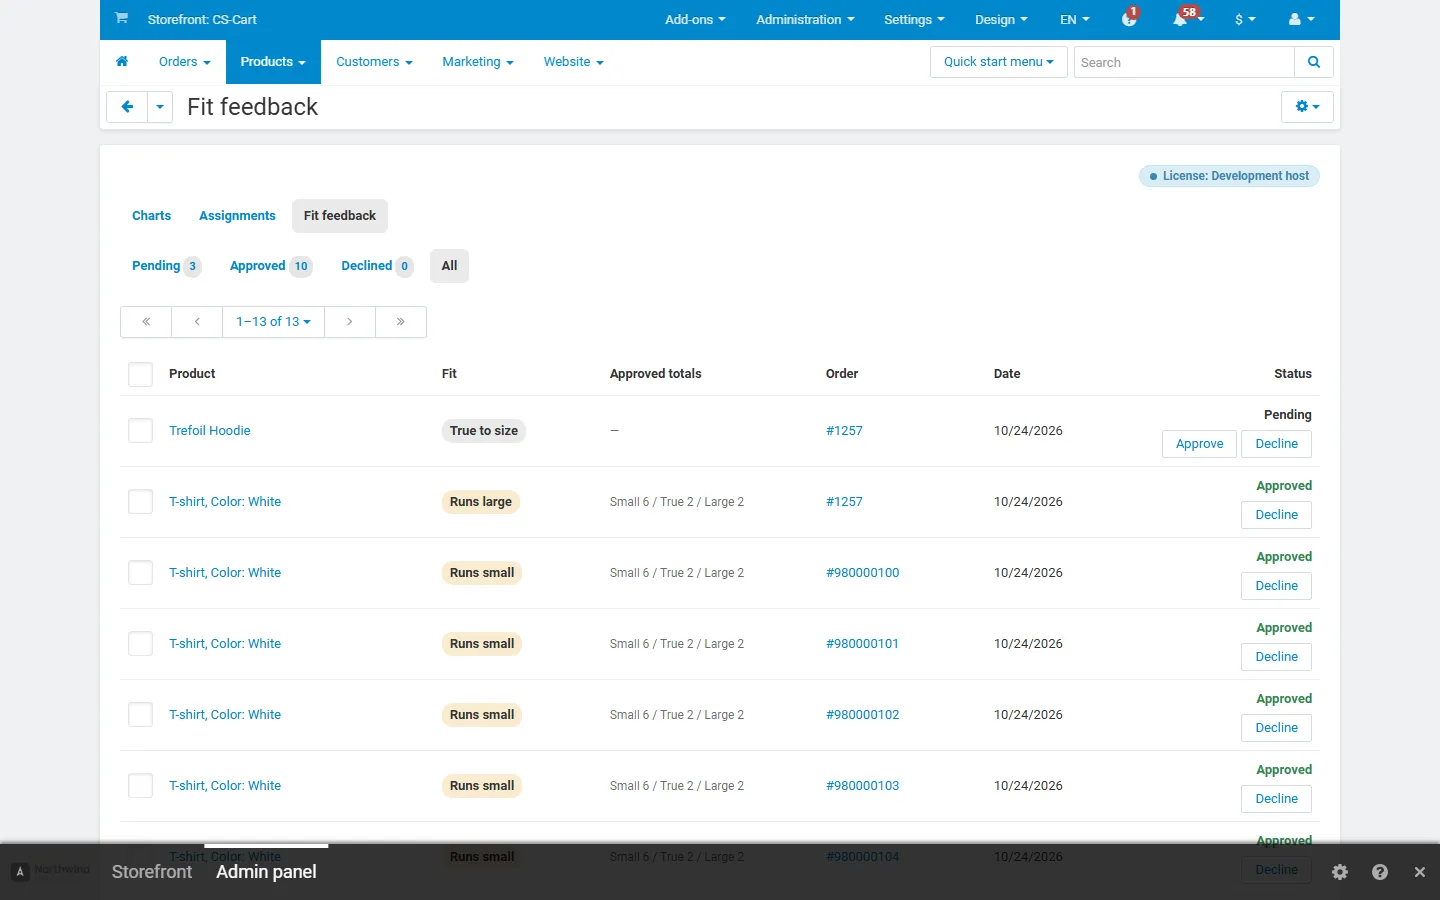Open the Orders menu

(185, 62)
